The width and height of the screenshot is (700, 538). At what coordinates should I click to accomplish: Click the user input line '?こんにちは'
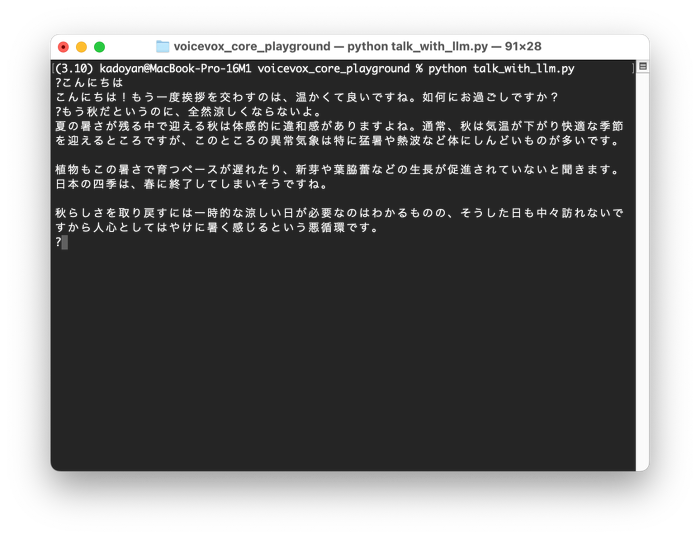pyautogui.click(x=90, y=83)
